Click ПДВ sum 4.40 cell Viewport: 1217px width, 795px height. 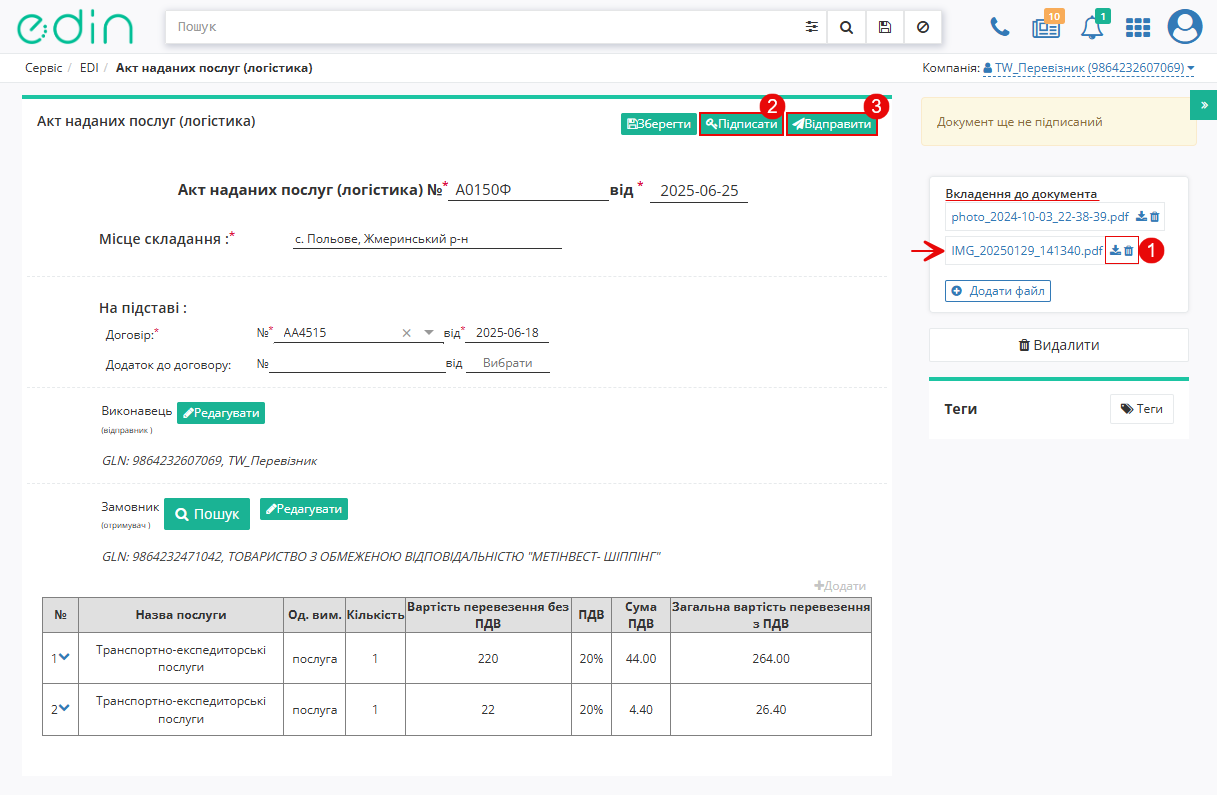642,710
